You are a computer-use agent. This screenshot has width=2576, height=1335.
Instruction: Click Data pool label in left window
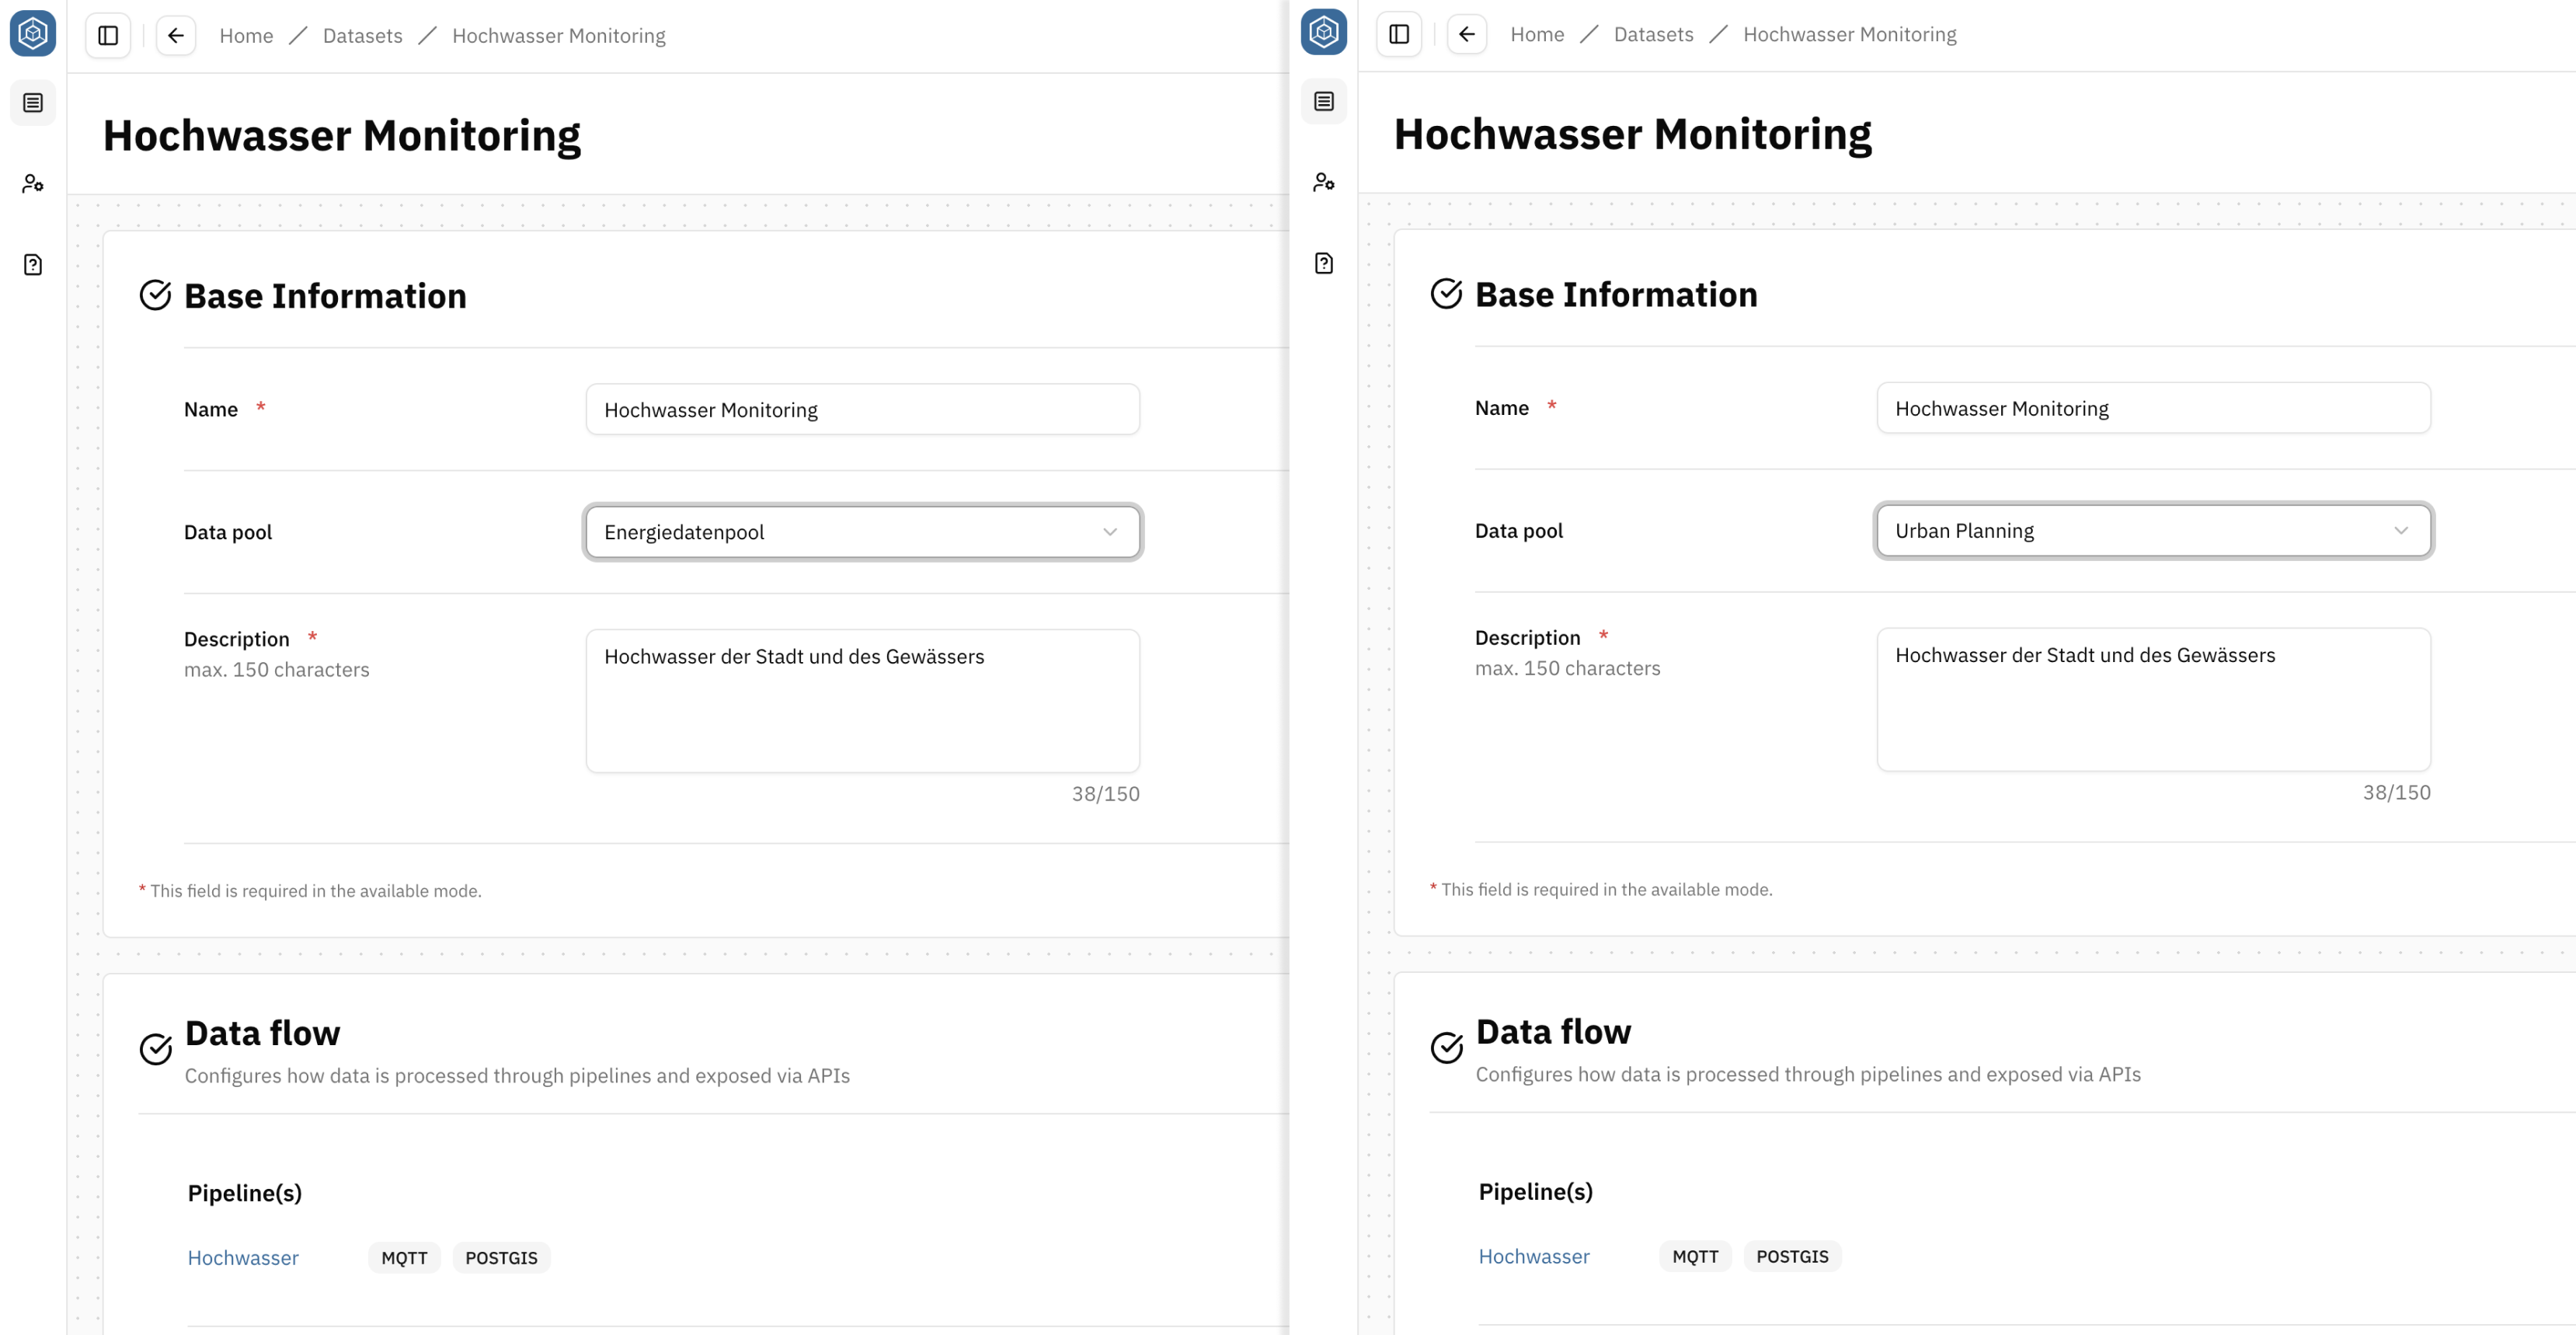tap(228, 532)
